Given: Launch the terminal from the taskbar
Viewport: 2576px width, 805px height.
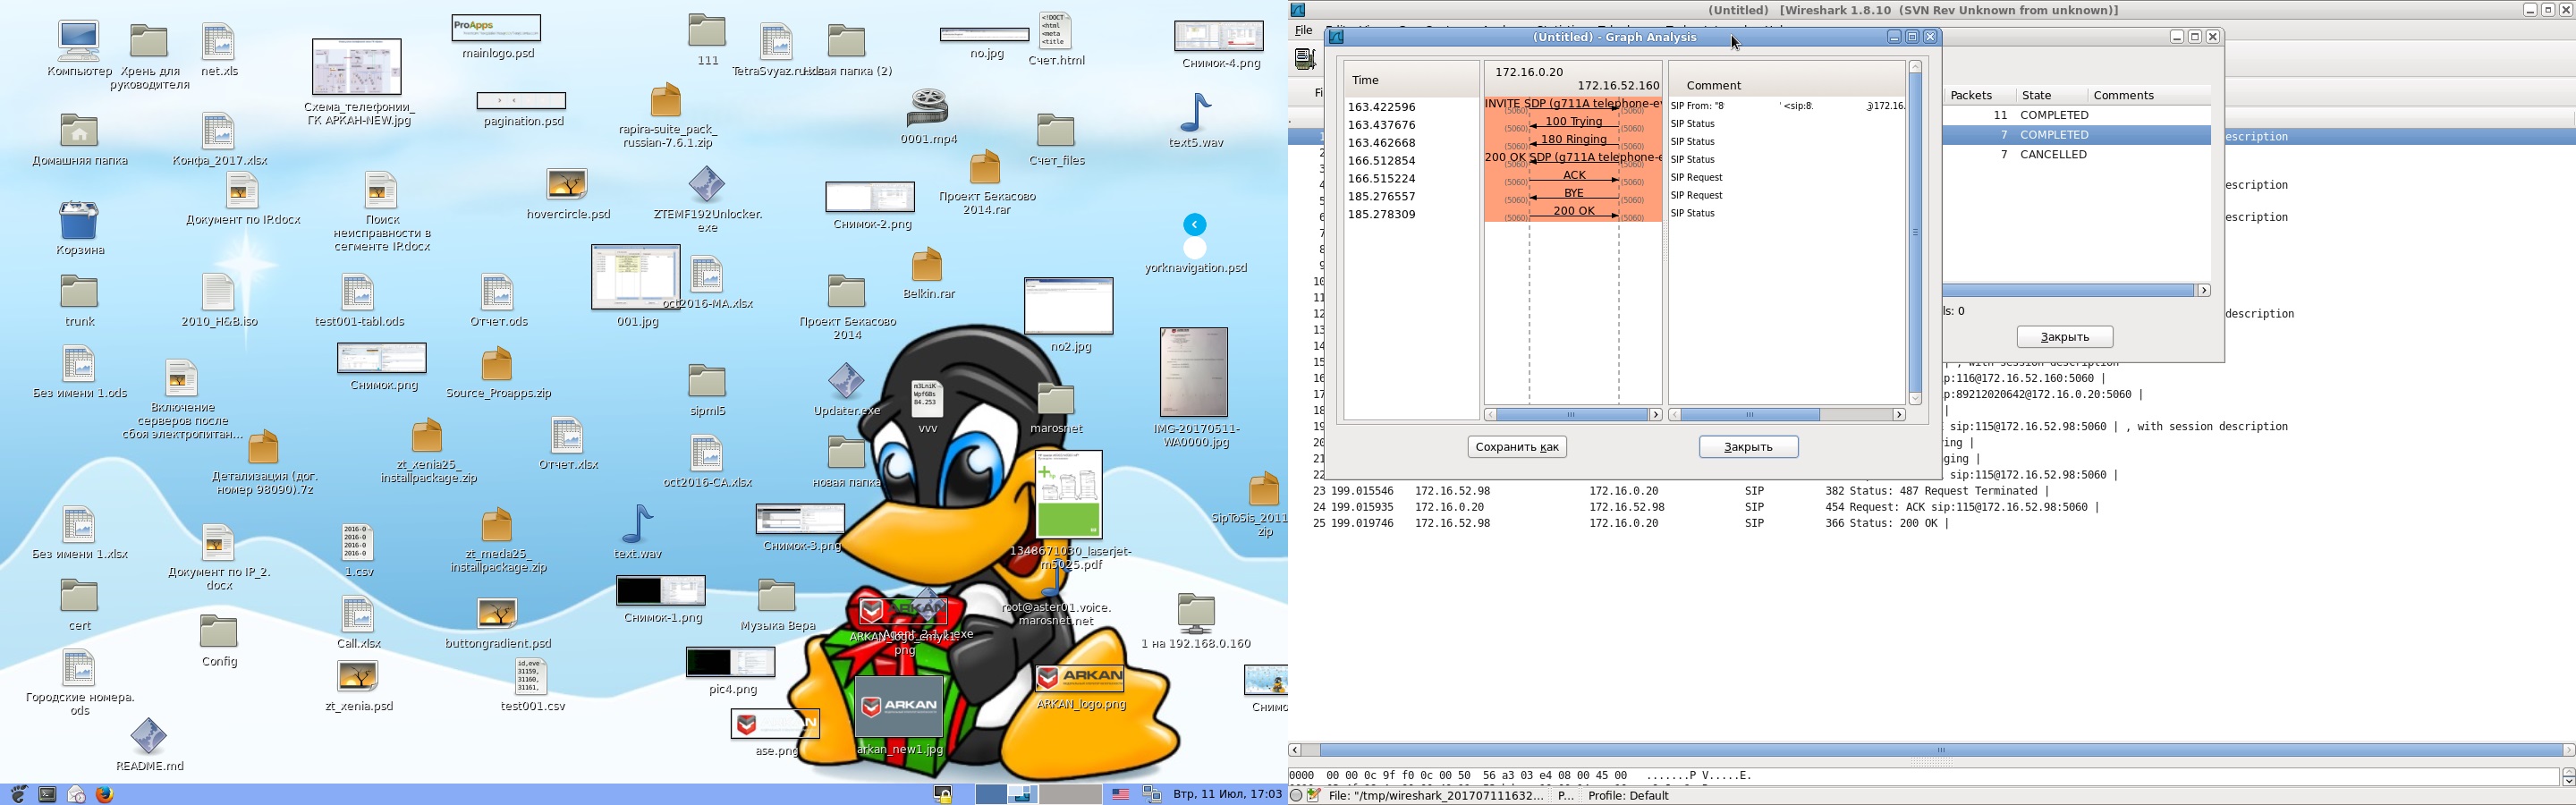Looking at the screenshot, I should pos(47,794).
